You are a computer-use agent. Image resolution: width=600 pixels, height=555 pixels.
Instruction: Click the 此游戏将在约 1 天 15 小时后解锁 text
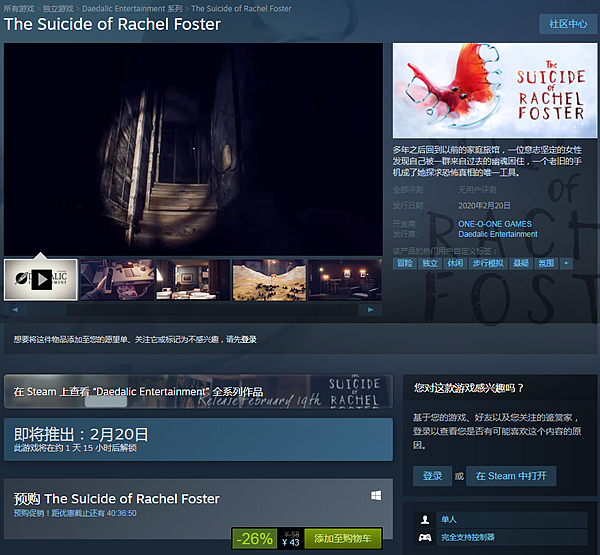coord(75,448)
